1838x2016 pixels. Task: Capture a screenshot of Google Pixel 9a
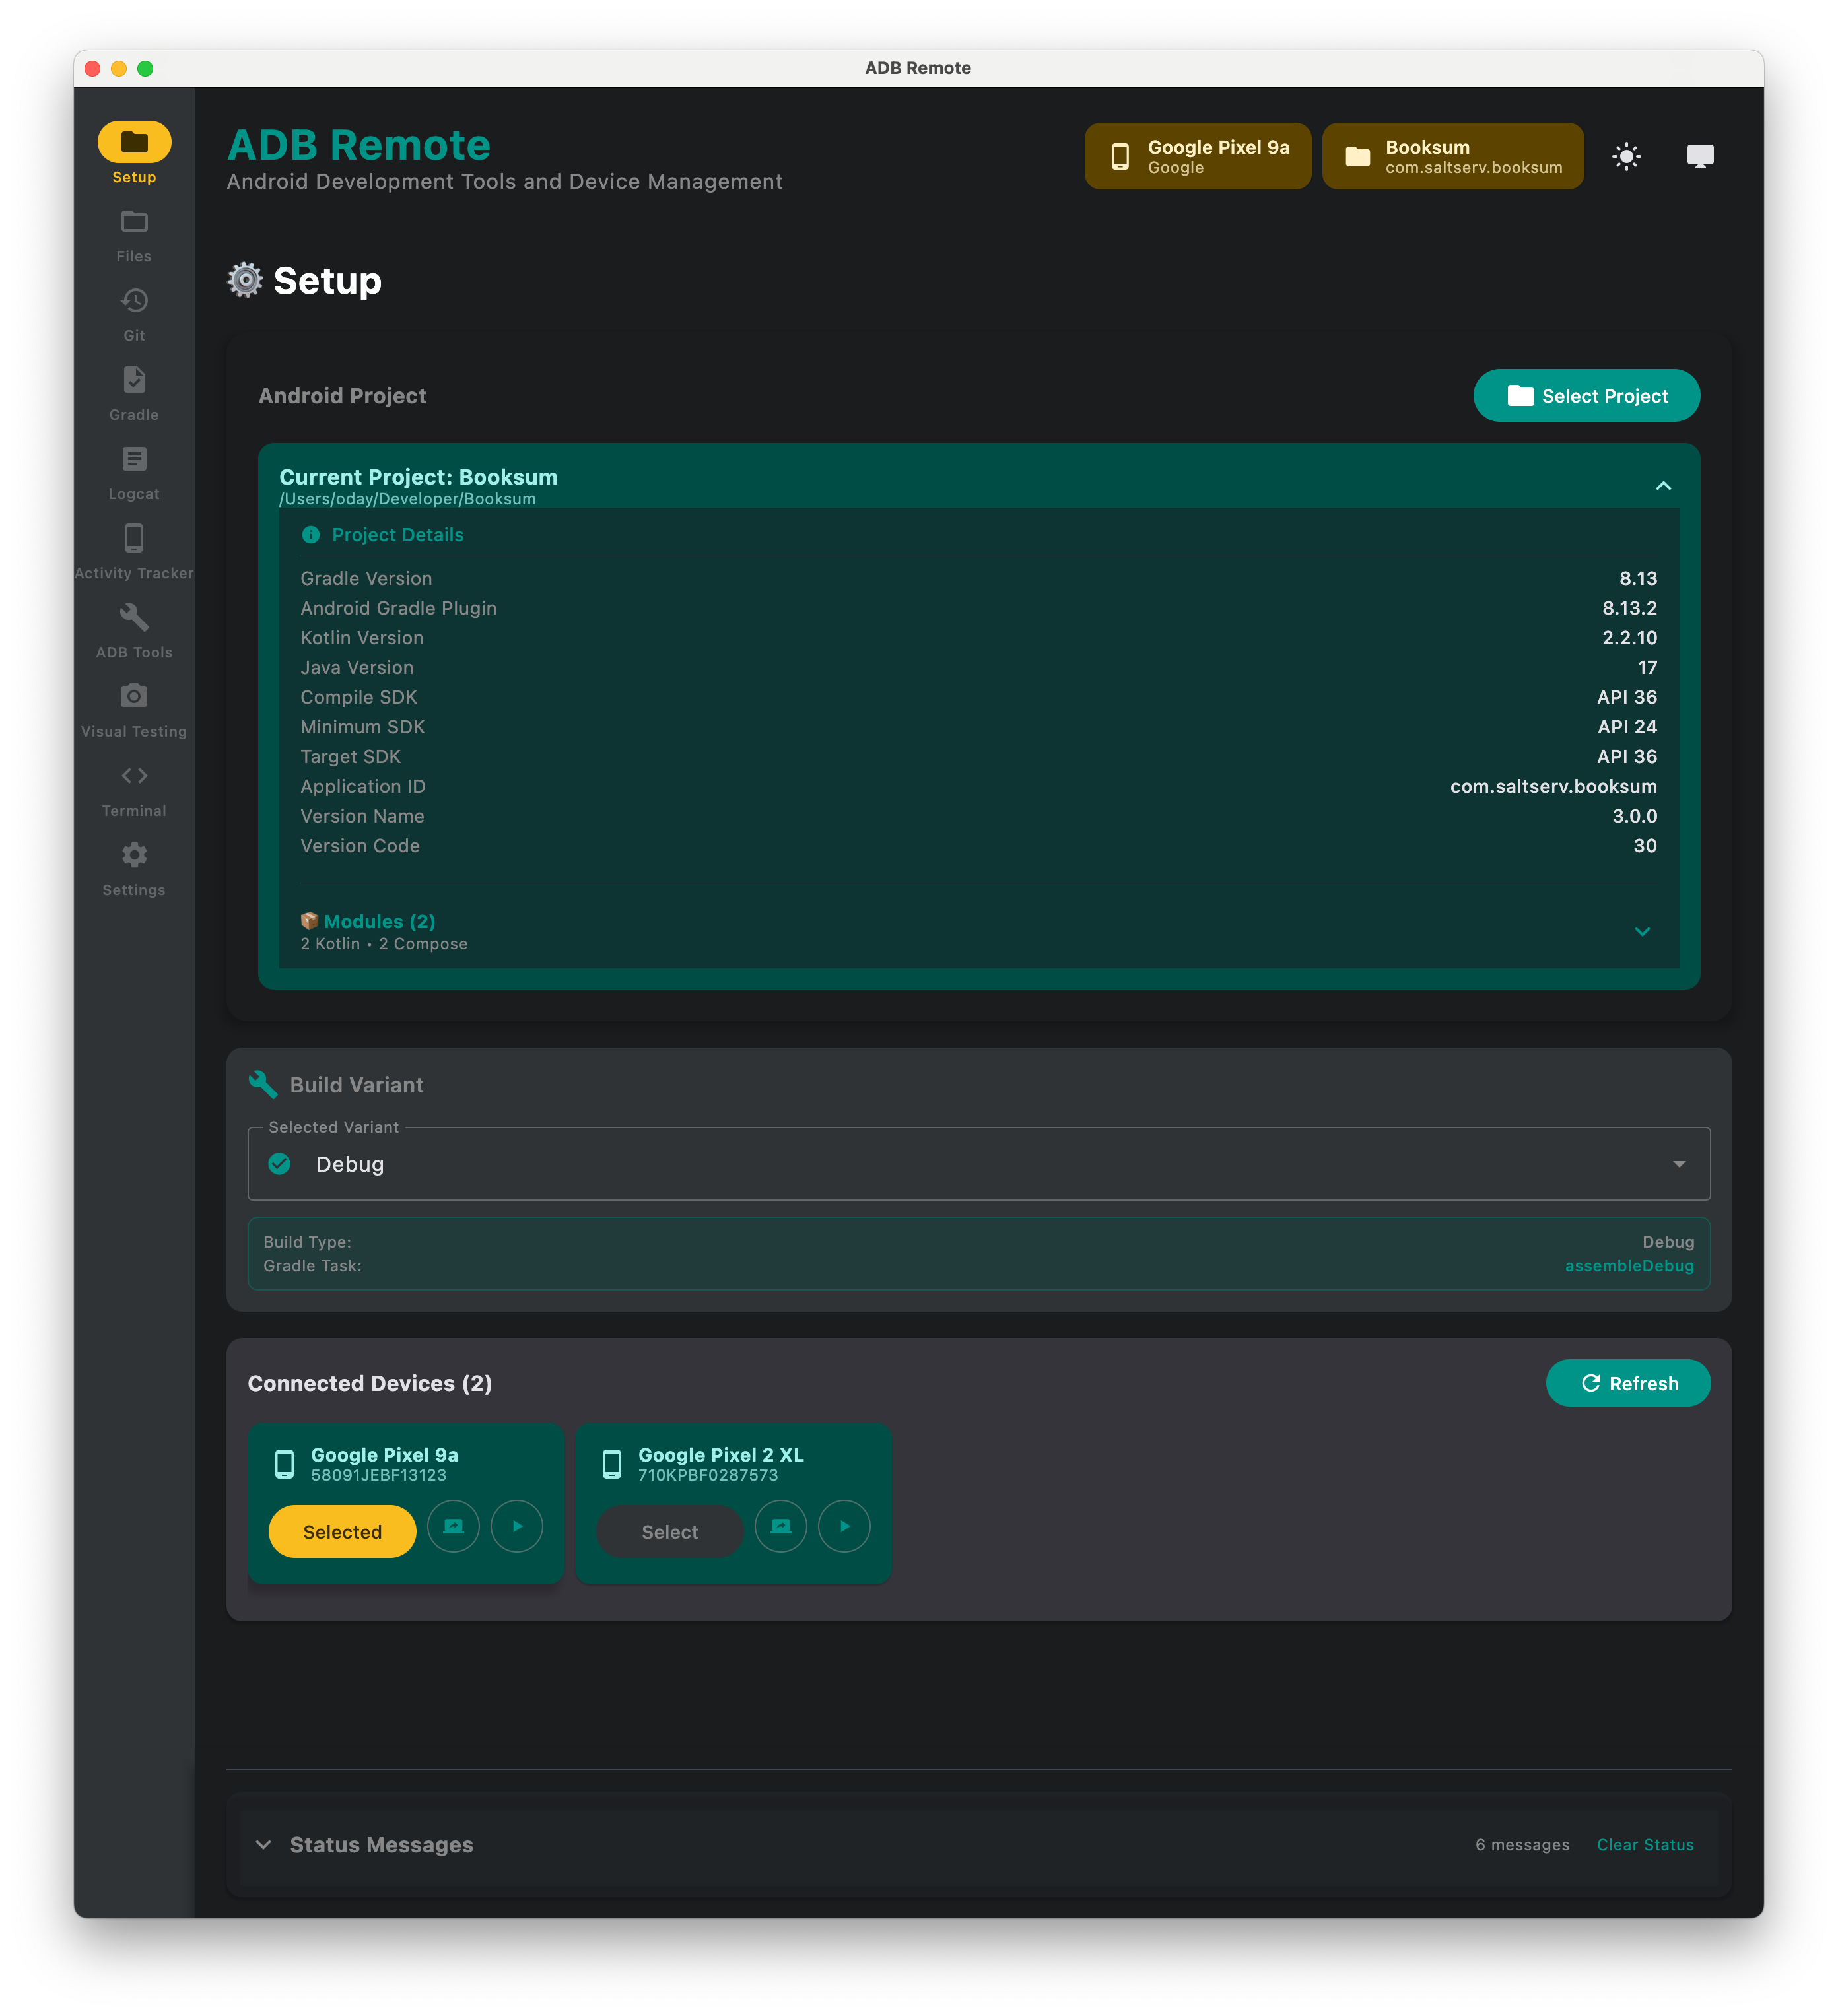[x=452, y=1526]
